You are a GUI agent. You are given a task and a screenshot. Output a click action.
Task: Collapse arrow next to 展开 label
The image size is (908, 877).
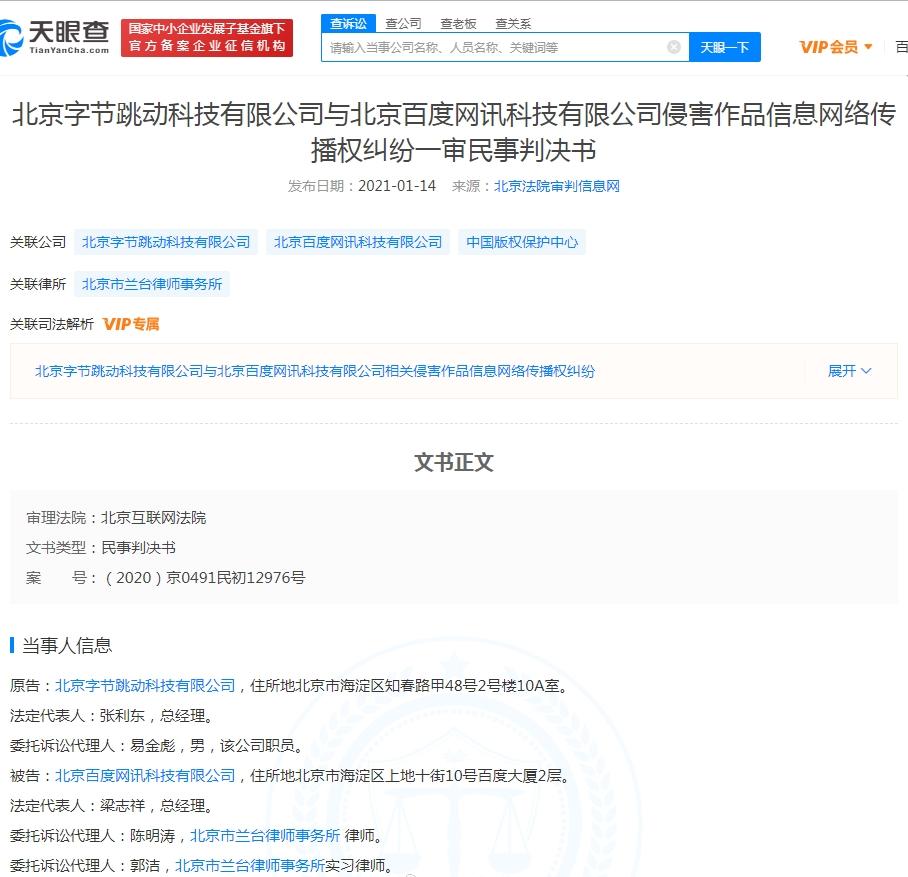click(x=866, y=371)
